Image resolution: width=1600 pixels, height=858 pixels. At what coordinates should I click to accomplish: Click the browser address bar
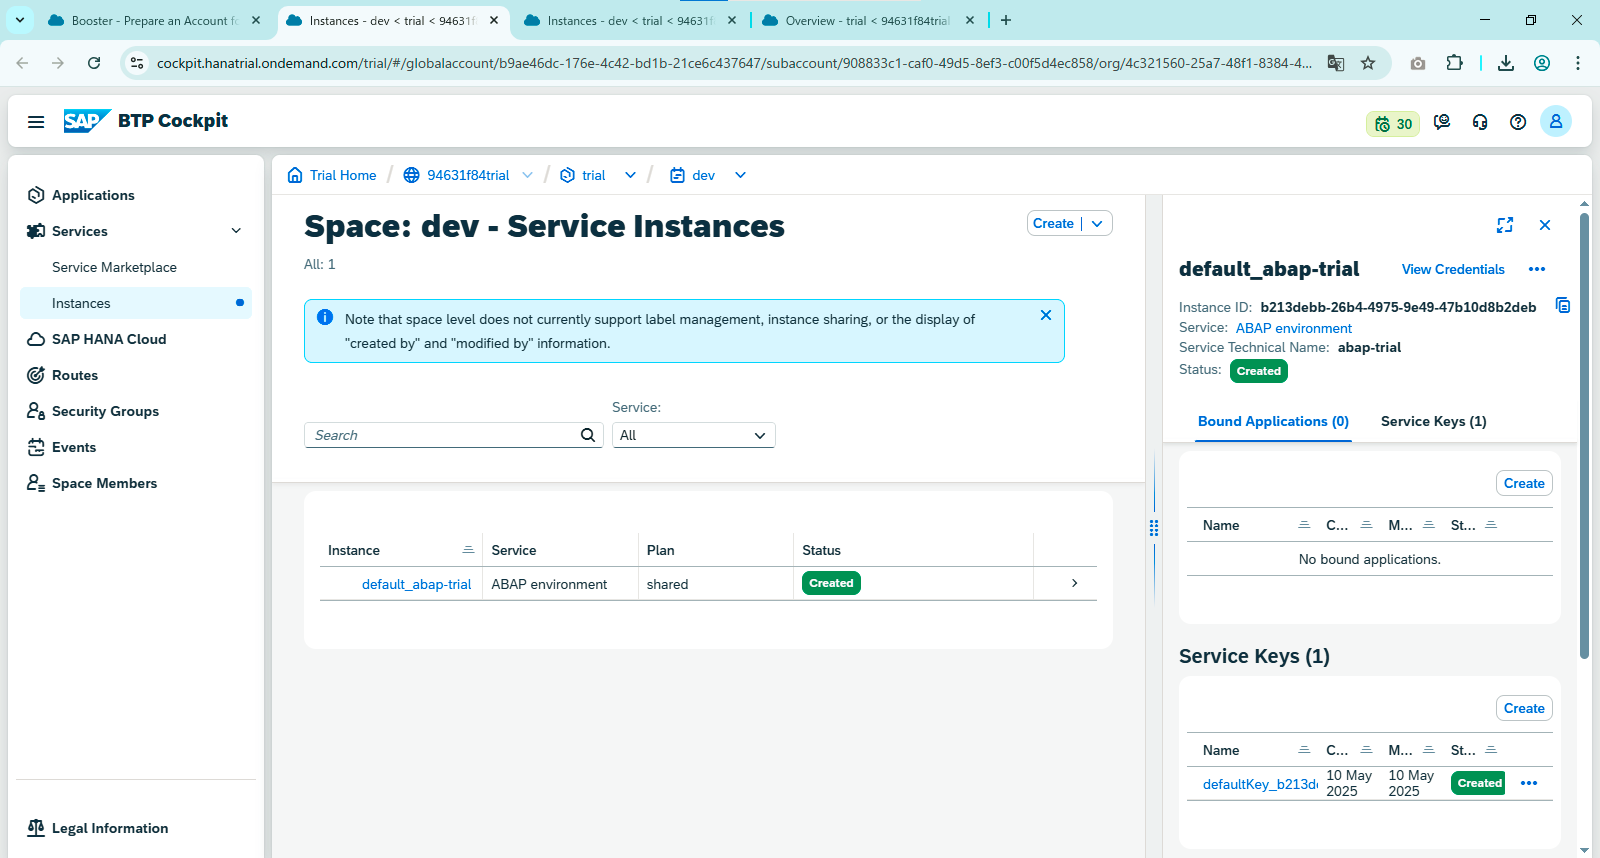(x=734, y=63)
